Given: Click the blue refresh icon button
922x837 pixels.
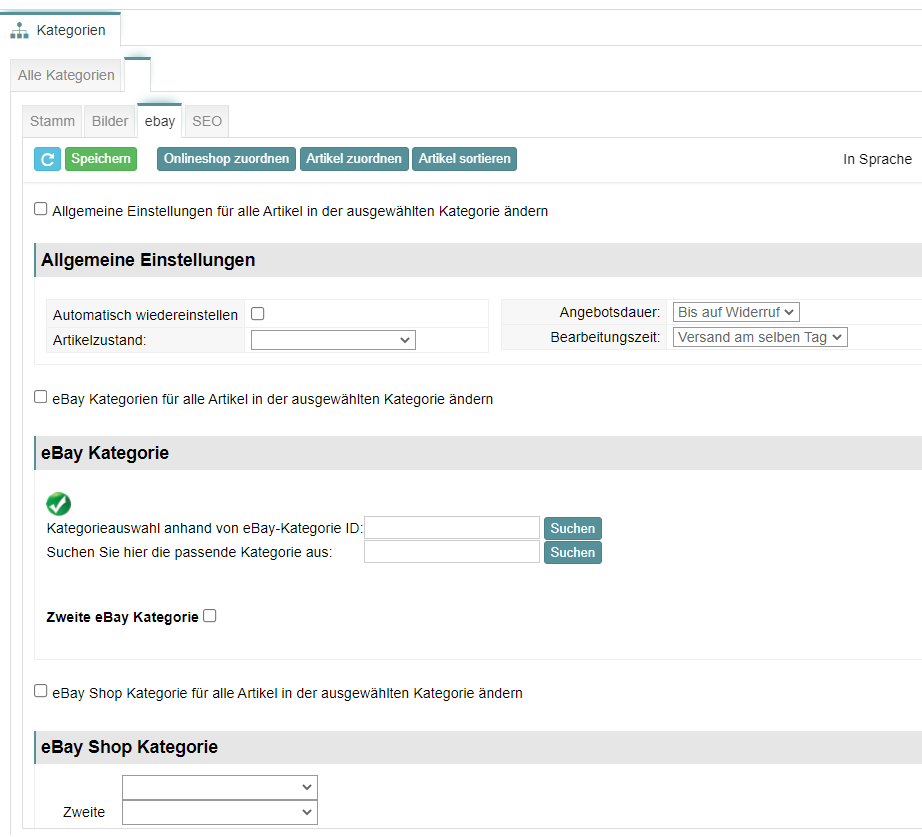Looking at the screenshot, I should pos(48,159).
